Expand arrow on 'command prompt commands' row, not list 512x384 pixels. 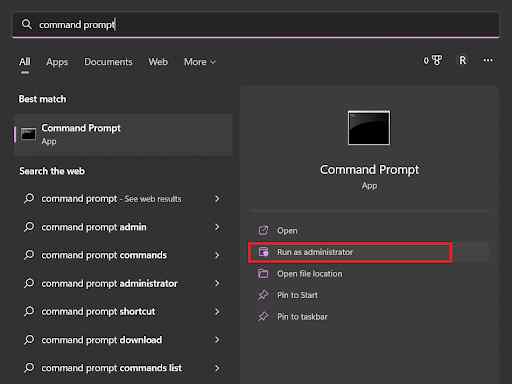(217, 255)
